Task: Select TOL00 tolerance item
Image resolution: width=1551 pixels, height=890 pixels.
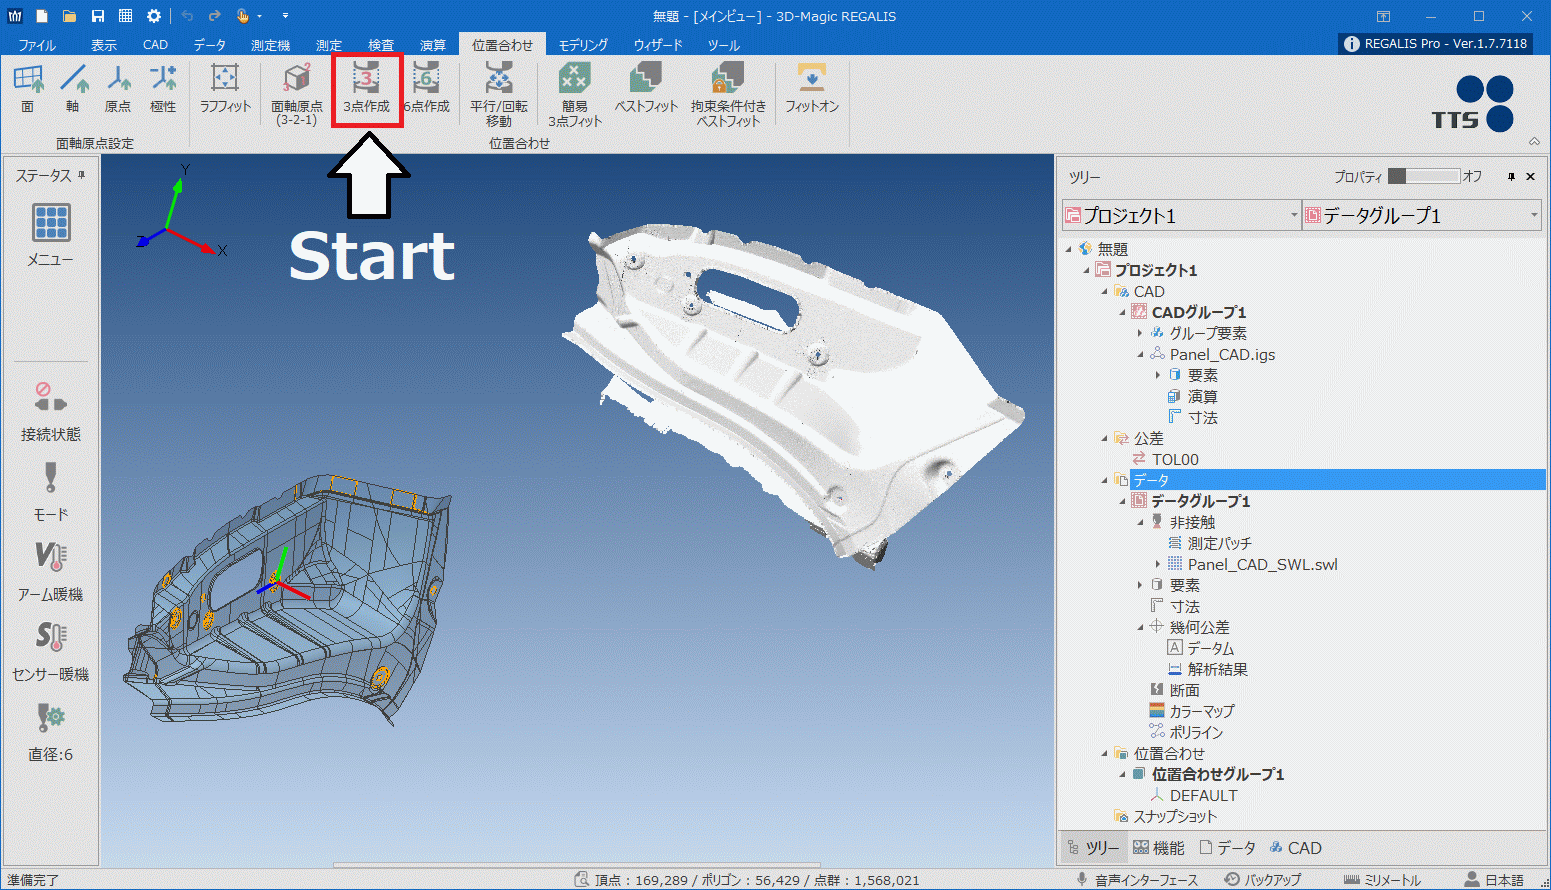Action: (x=1175, y=459)
